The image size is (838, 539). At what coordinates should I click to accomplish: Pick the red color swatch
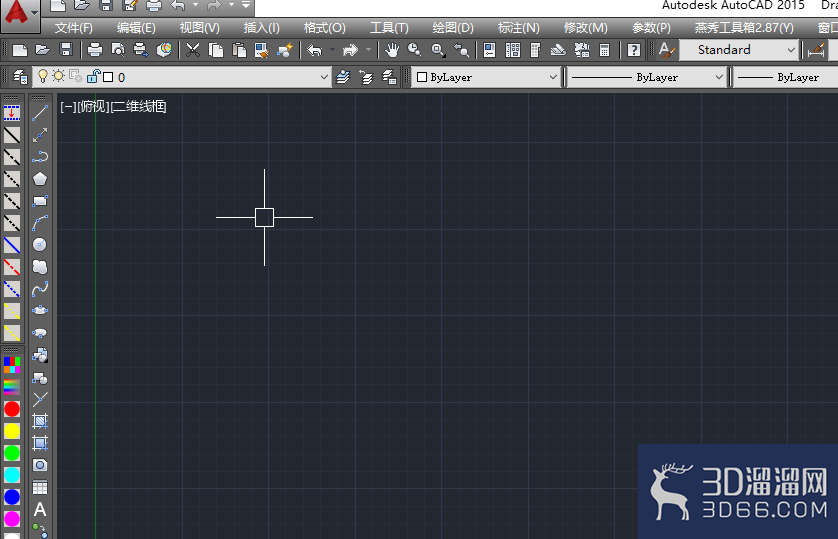[x=12, y=409]
